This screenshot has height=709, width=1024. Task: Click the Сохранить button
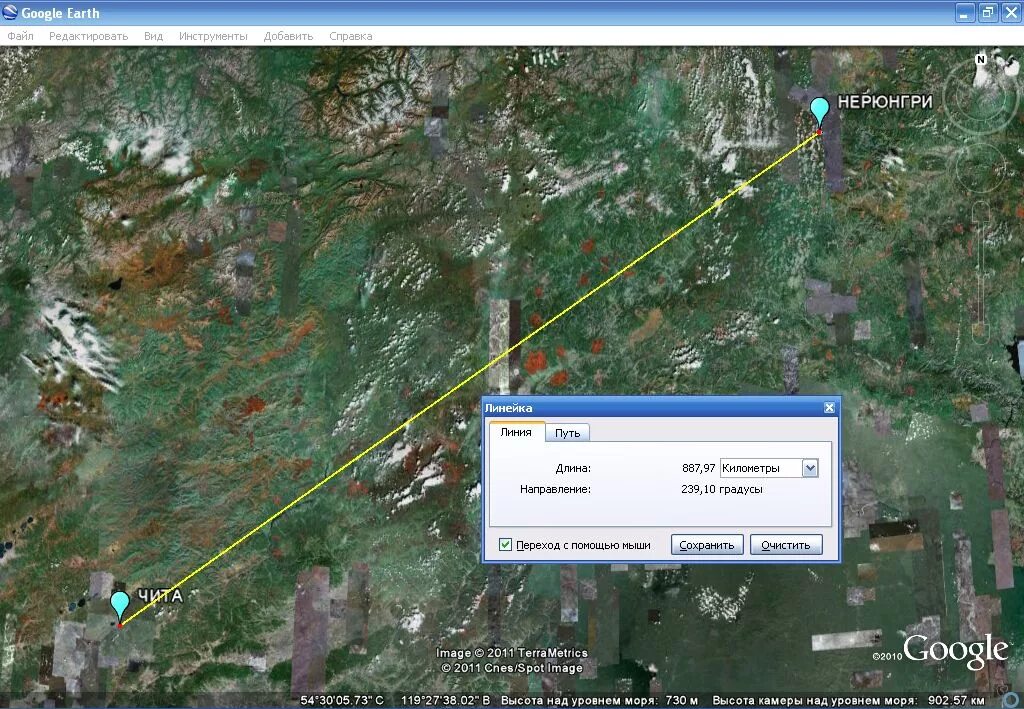[707, 544]
